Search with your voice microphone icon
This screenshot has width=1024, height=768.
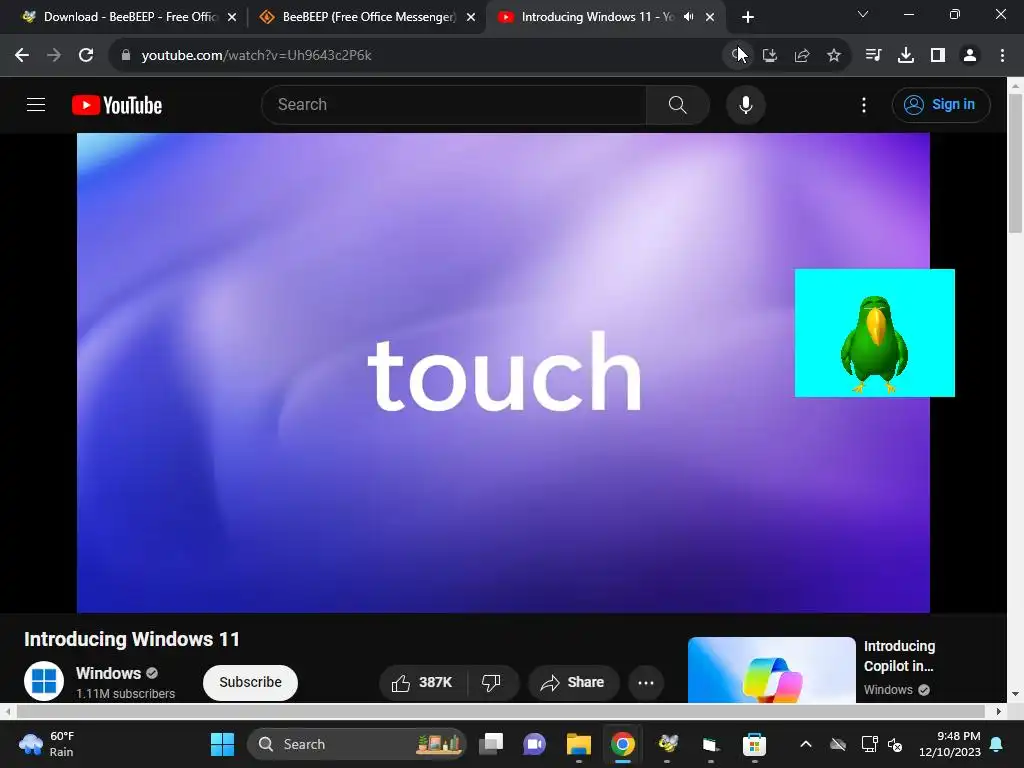pyautogui.click(x=745, y=104)
